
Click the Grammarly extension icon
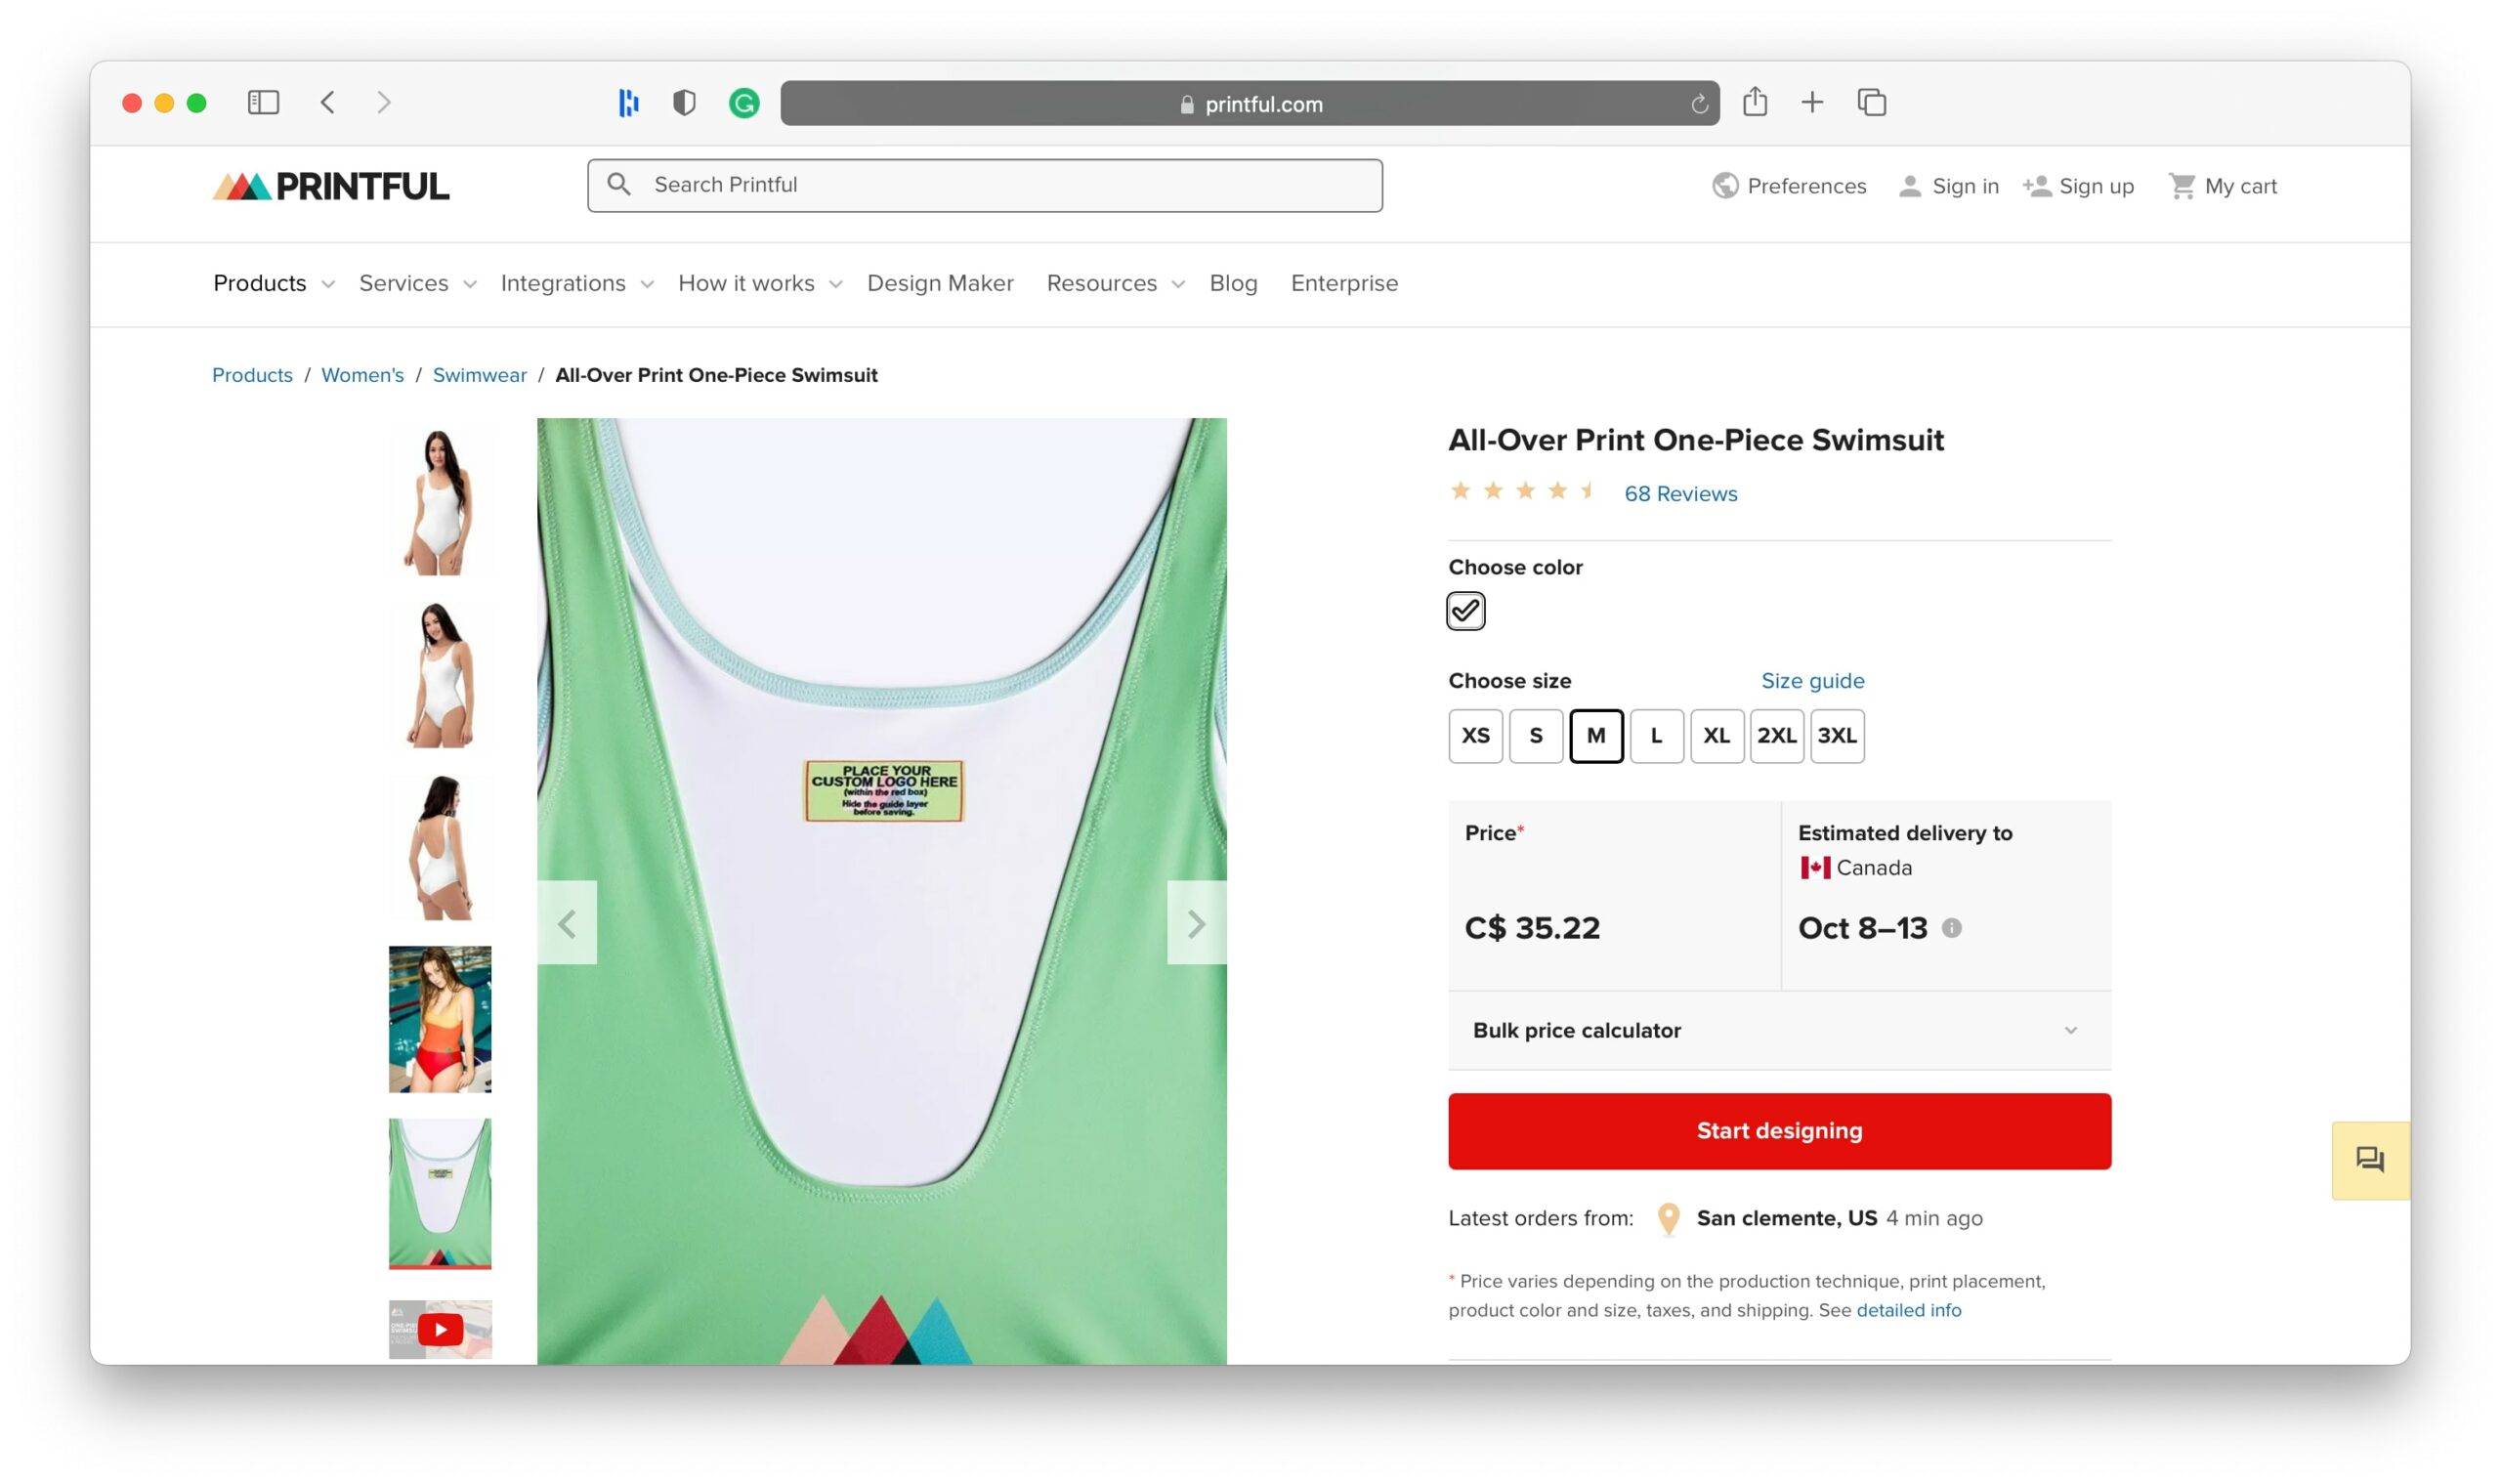click(744, 103)
